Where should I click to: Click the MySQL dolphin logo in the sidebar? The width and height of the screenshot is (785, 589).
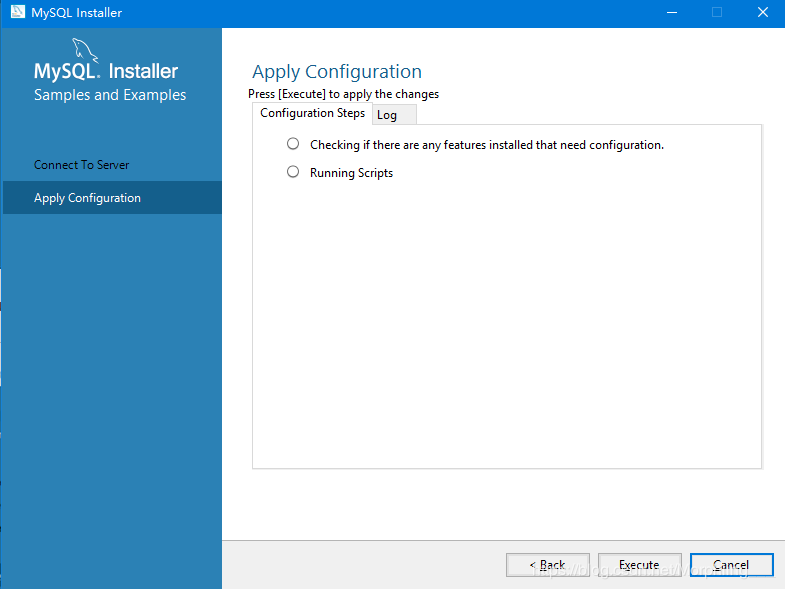pos(86,50)
